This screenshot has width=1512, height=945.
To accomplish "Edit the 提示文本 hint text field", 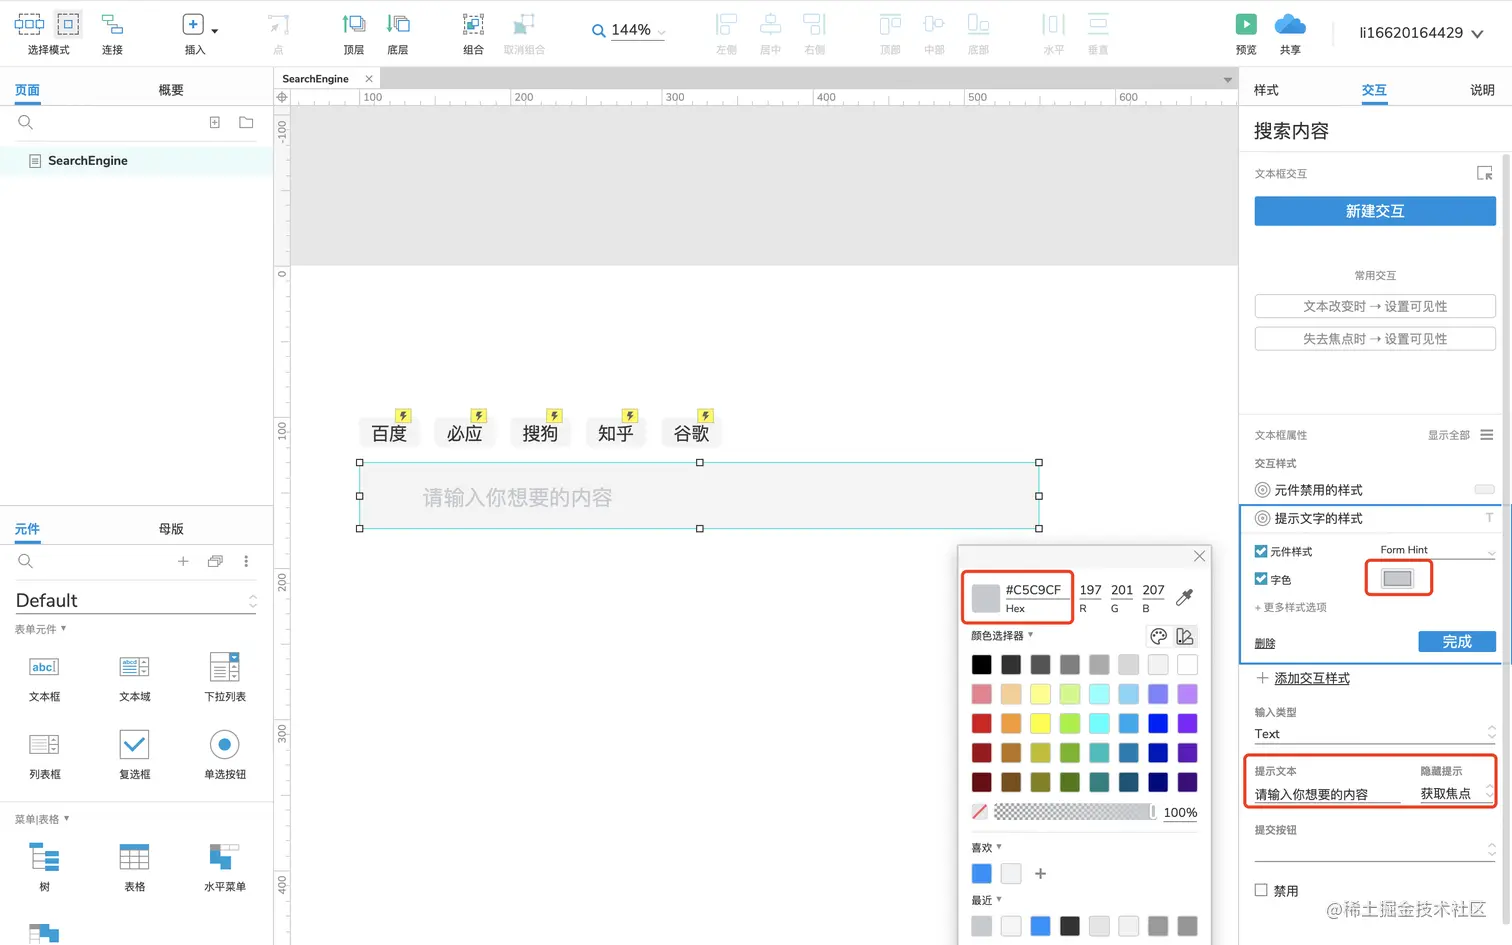I will (x=1327, y=794).
